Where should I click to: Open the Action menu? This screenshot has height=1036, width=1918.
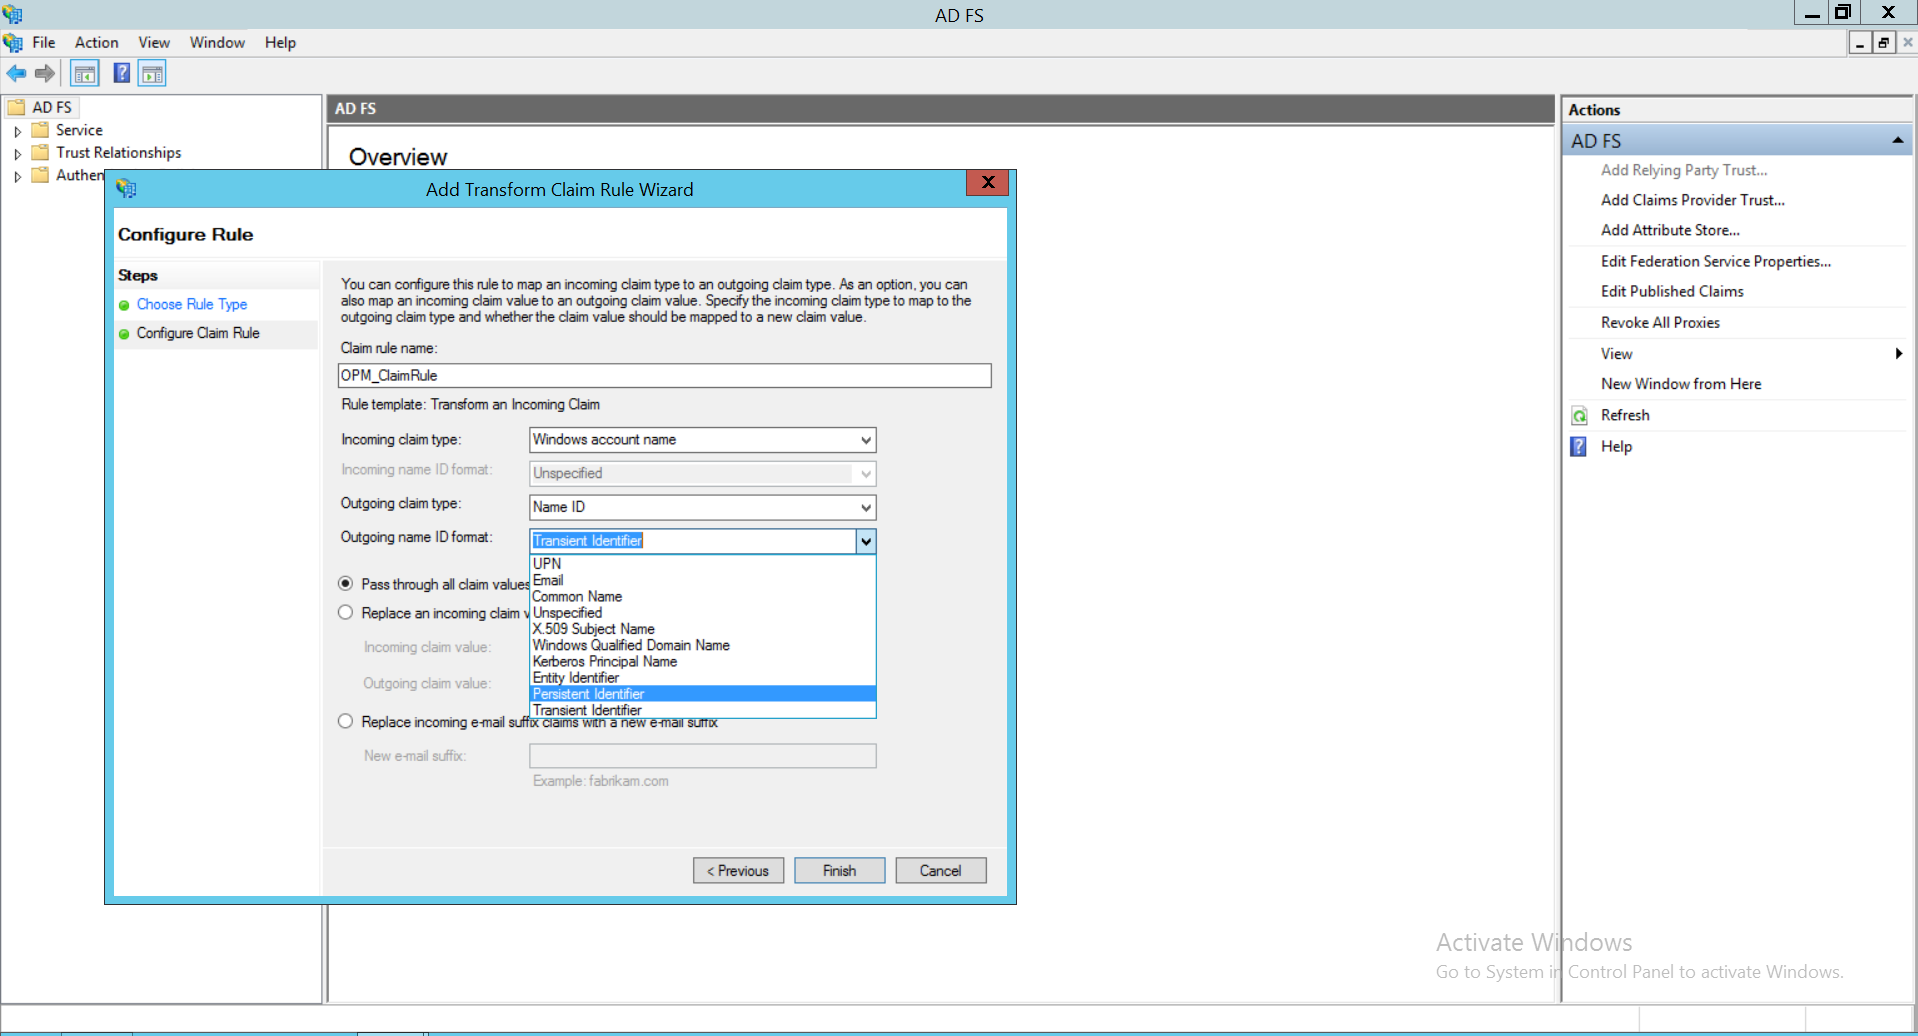coord(96,42)
